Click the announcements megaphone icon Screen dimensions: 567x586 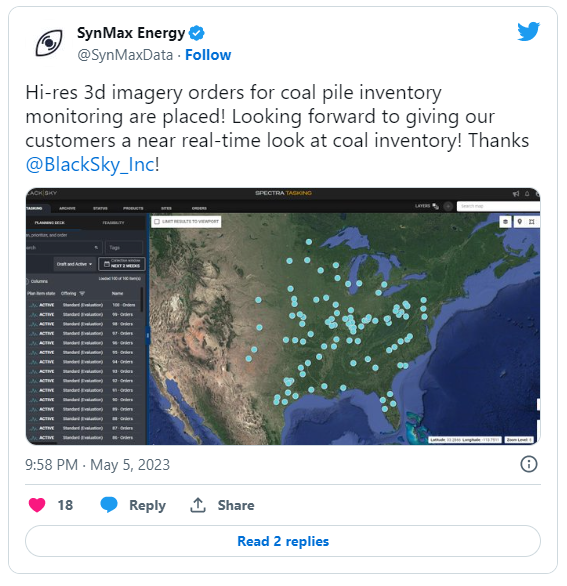(516, 193)
